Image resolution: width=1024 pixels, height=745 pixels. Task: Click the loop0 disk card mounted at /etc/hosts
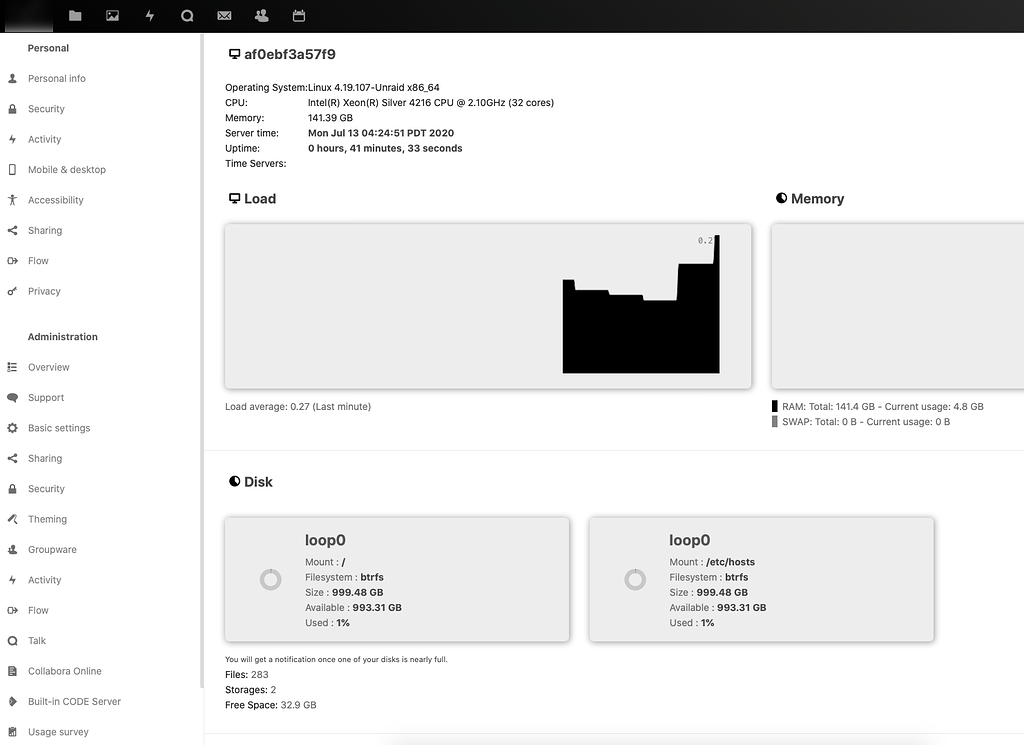pyautogui.click(x=761, y=579)
